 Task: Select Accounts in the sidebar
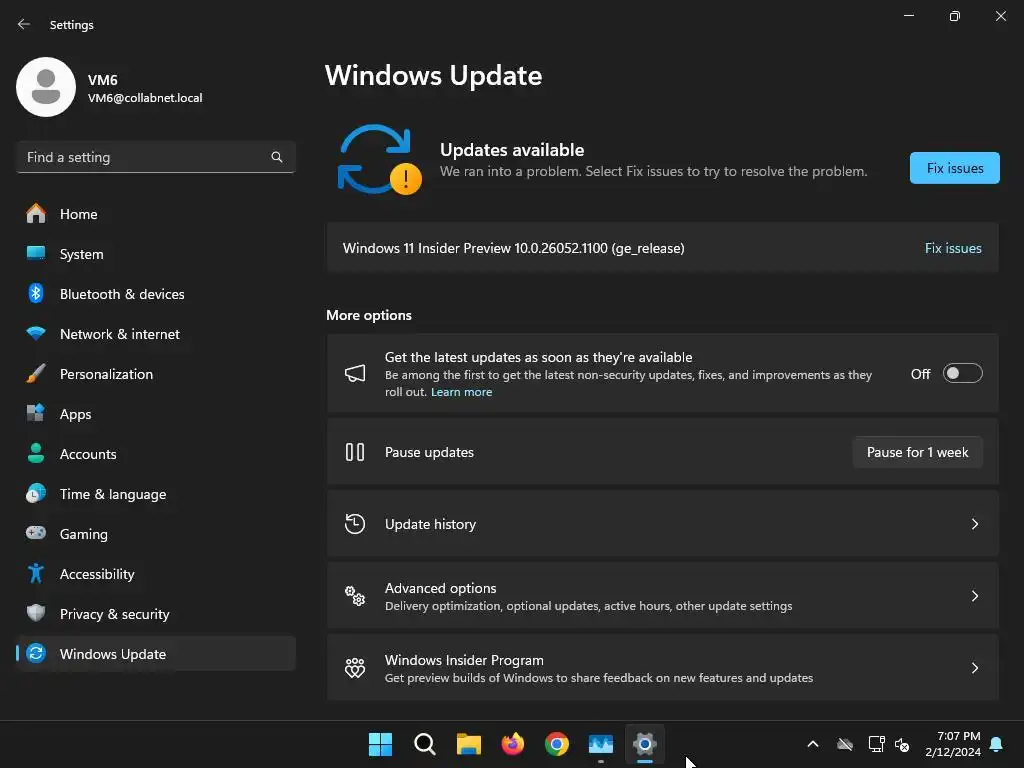pyautogui.click(x=155, y=453)
